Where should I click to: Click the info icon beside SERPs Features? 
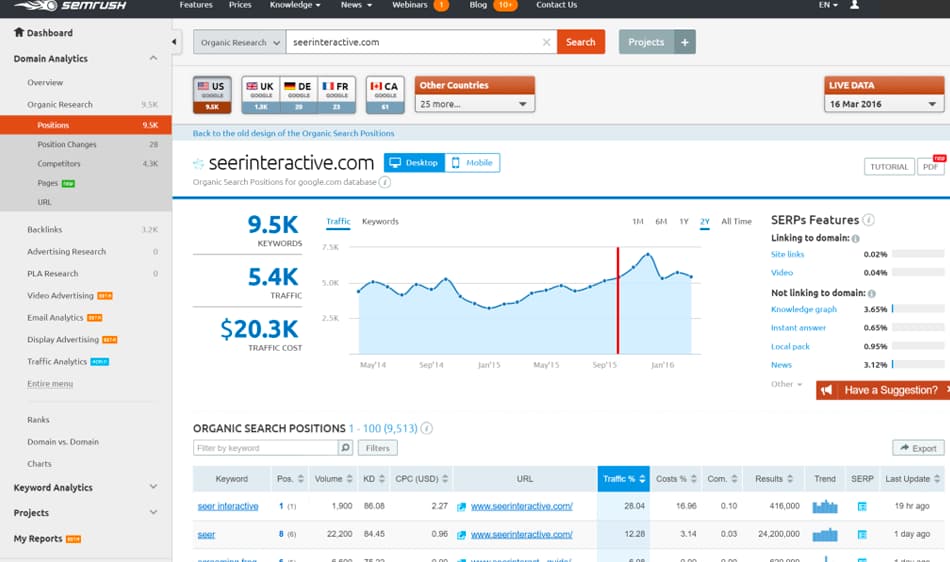[x=868, y=220]
